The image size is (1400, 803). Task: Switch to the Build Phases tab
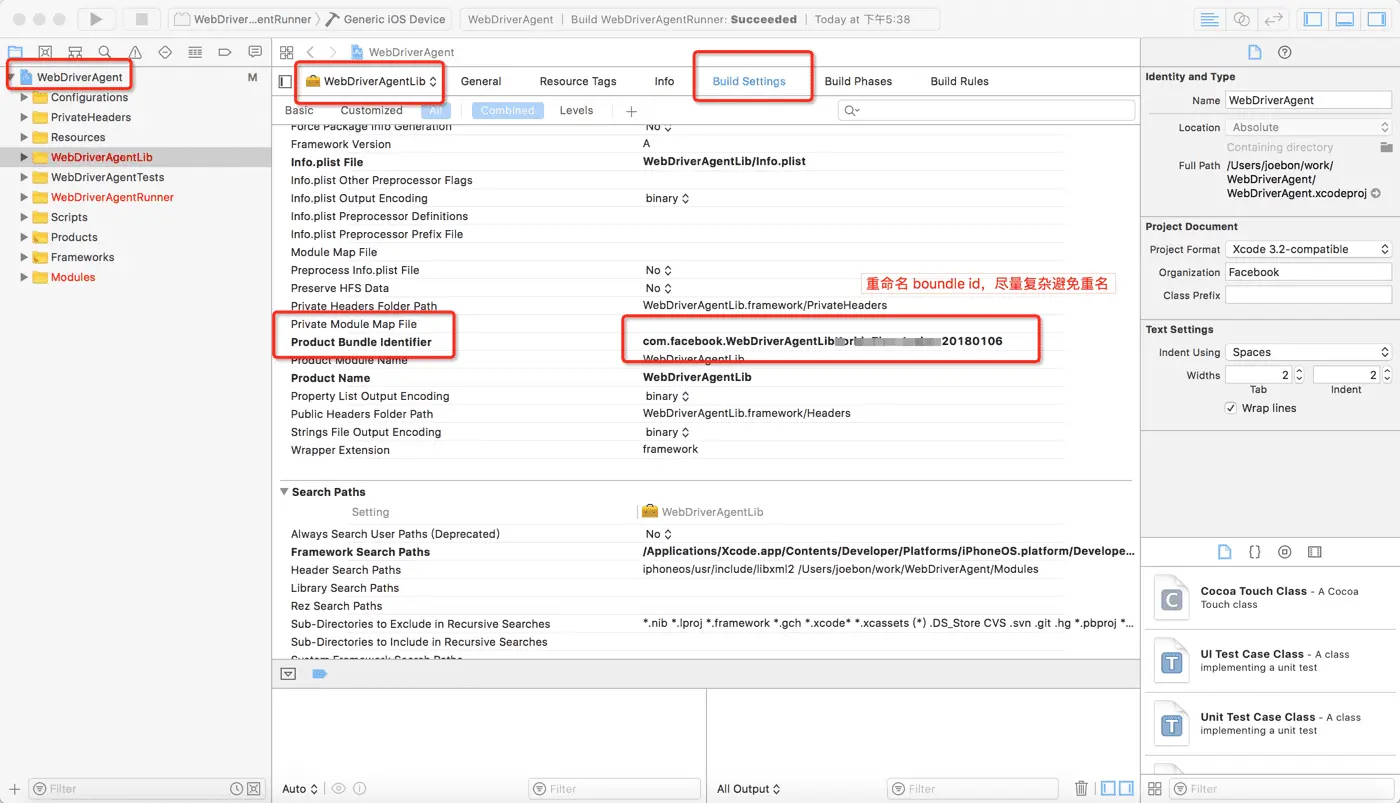(858, 81)
